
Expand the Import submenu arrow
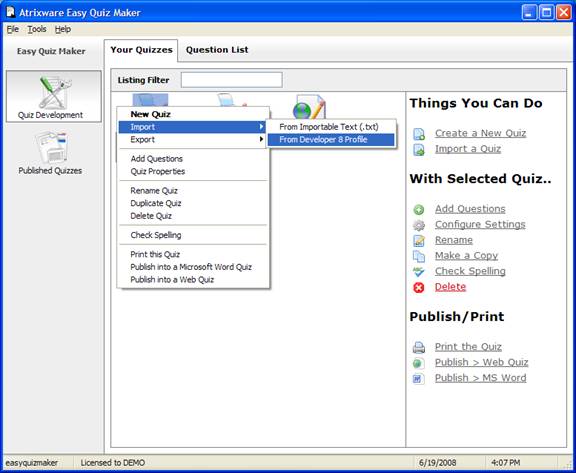tap(261, 127)
